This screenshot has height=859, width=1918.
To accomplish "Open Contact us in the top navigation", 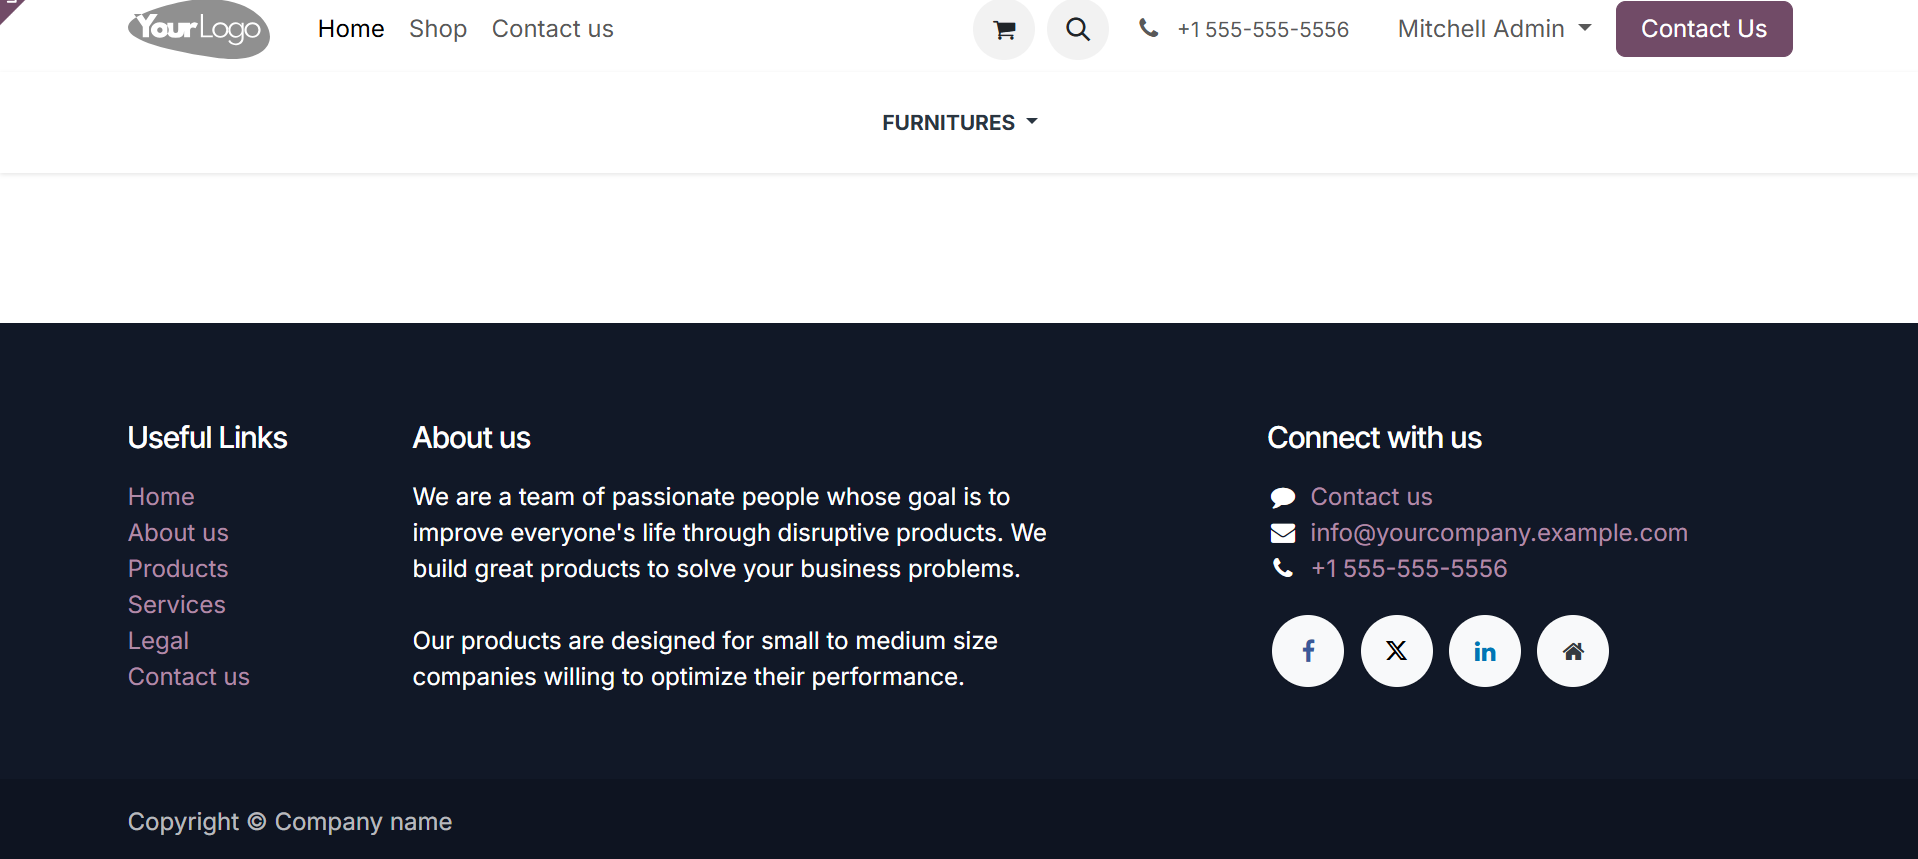I will coord(553,29).
